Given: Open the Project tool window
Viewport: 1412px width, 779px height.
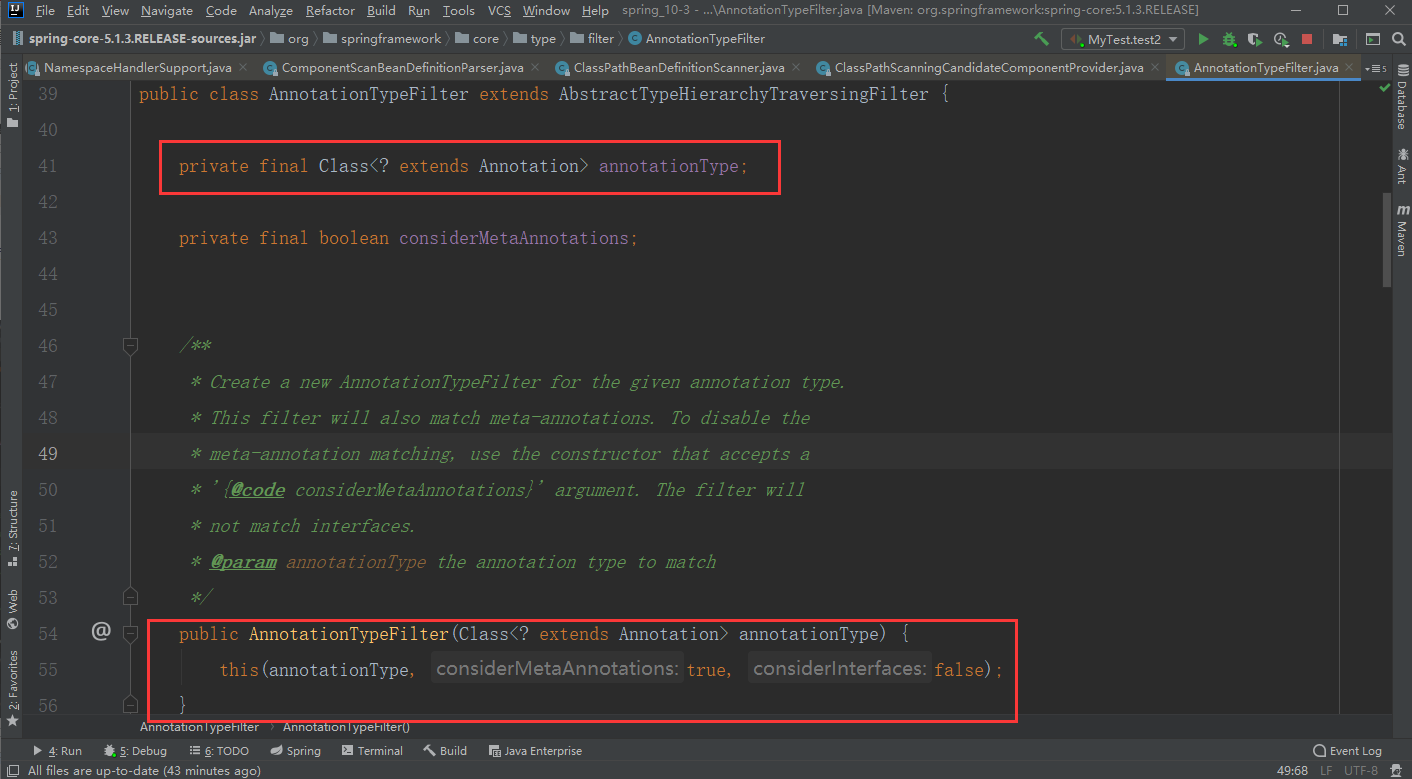Looking at the screenshot, I should tap(12, 96).
